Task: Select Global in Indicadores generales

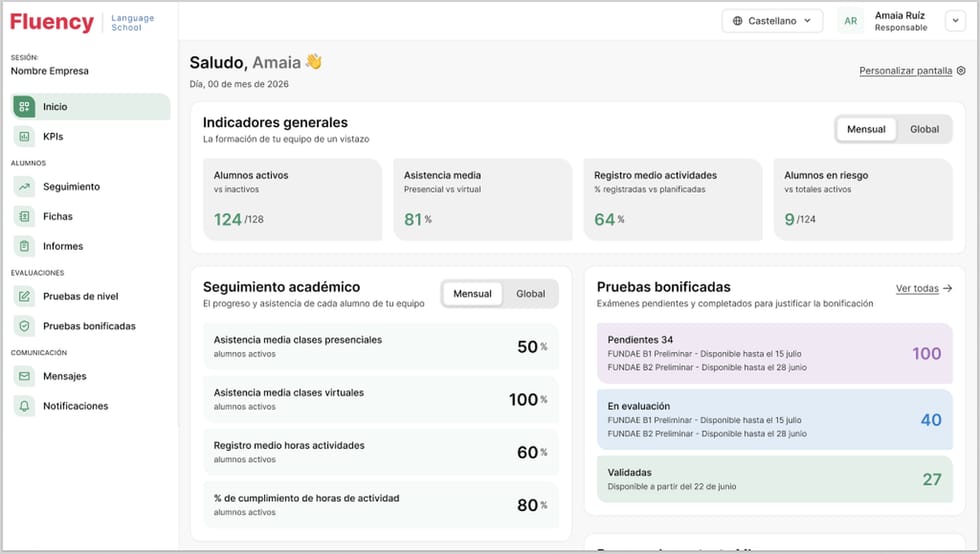Action: (924, 129)
